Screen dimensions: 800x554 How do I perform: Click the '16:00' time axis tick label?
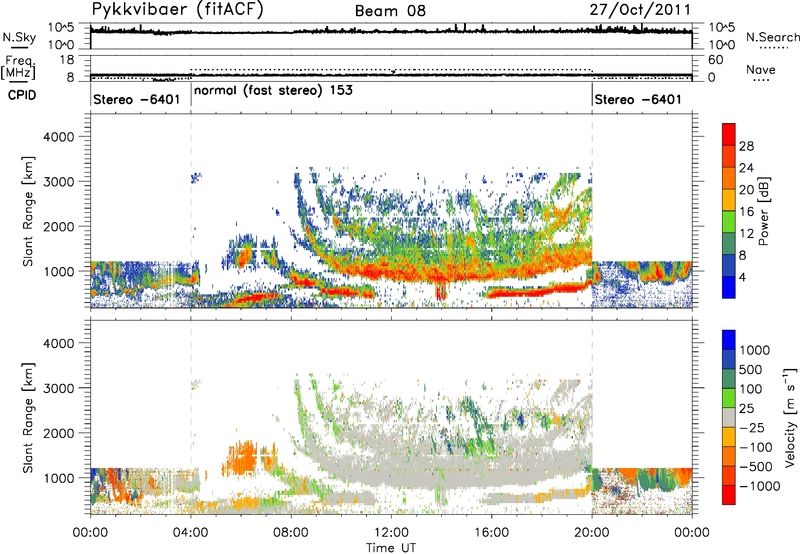coord(491,533)
